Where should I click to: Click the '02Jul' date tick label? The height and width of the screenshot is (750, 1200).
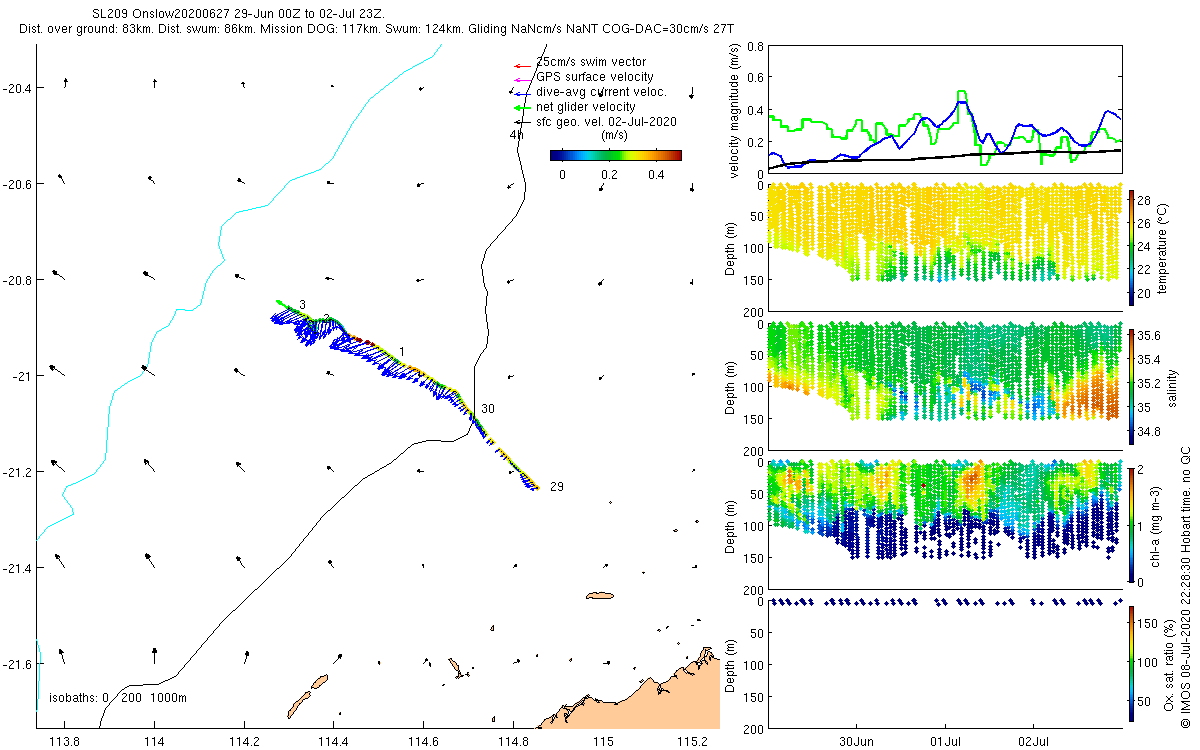coord(1034,742)
